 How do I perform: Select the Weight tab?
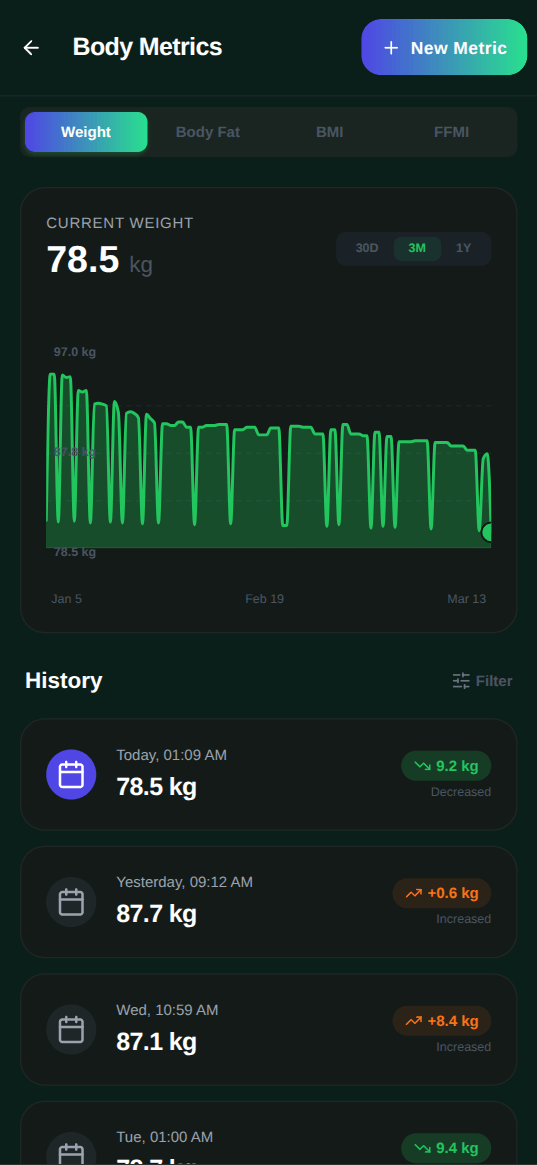pyautogui.click(x=86, y=132)
